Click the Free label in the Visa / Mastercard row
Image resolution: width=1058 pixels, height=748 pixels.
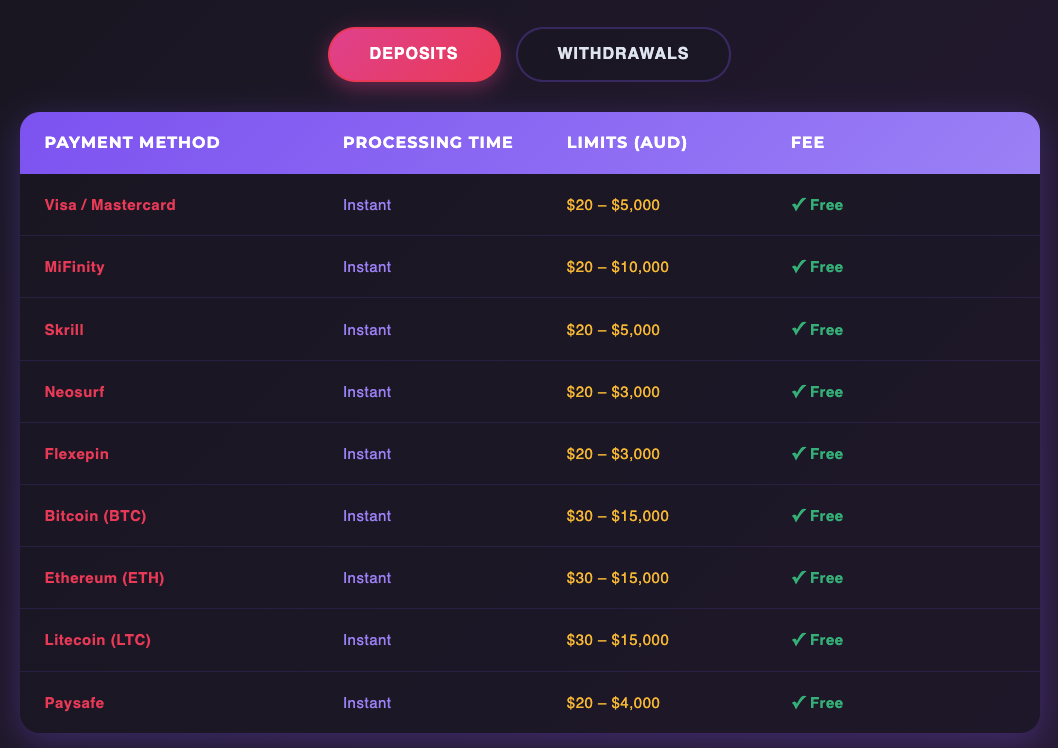coord(827,205)
